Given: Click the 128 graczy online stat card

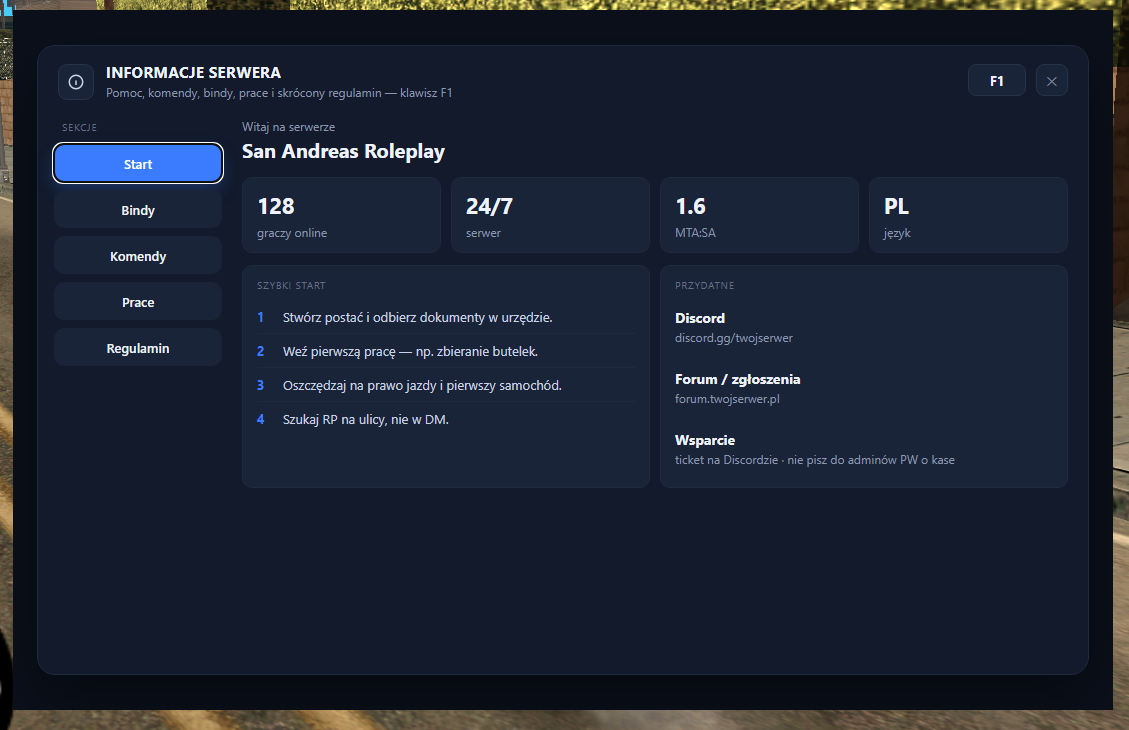Looking at the screenshot, I should (x=341, y=215).
